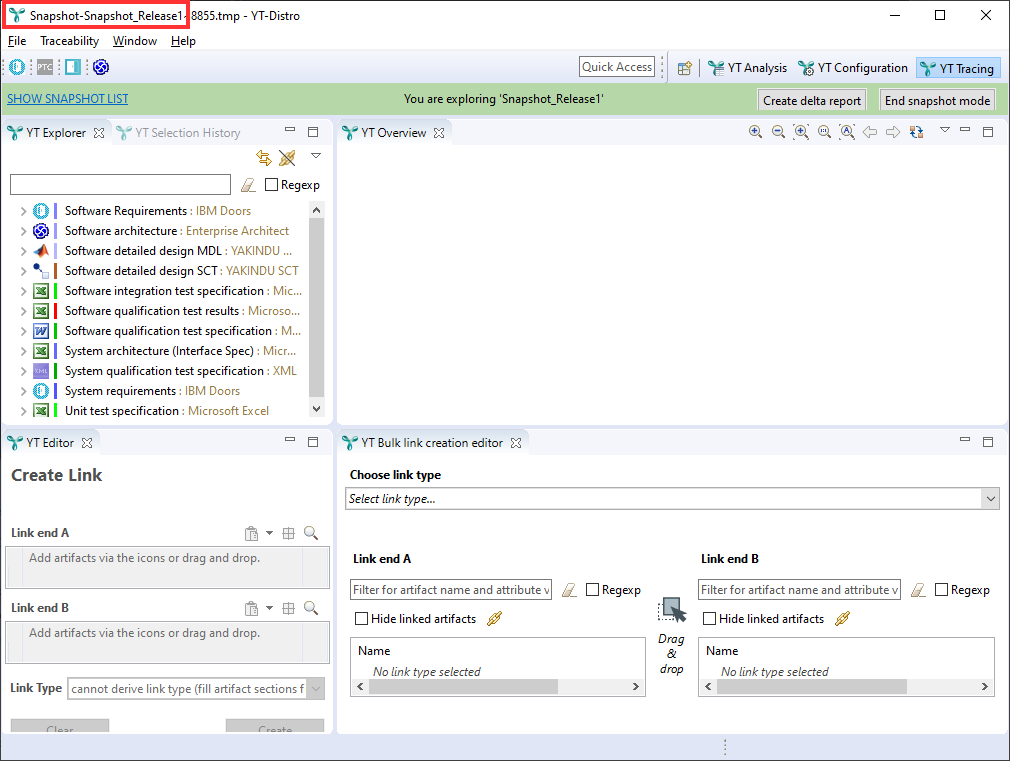This screenshot has height=761, width=1010.
Task: Expand the Software architecture tree node
Action: tap(23, 231)
